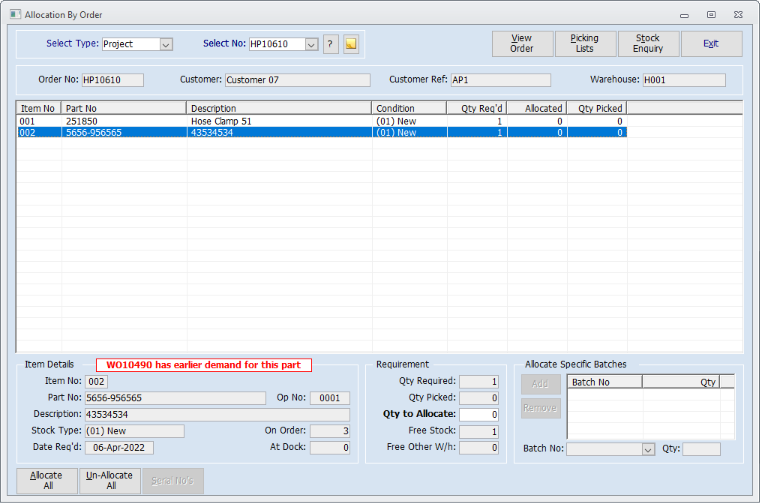Open the Batch No dropdown
The image size is (760, 503).
(647, 449)
